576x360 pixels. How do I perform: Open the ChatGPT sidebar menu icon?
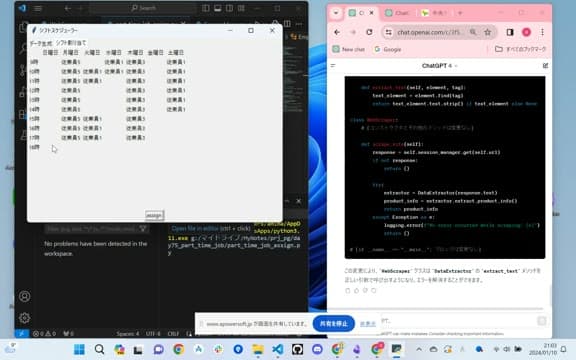click(333, 66)
